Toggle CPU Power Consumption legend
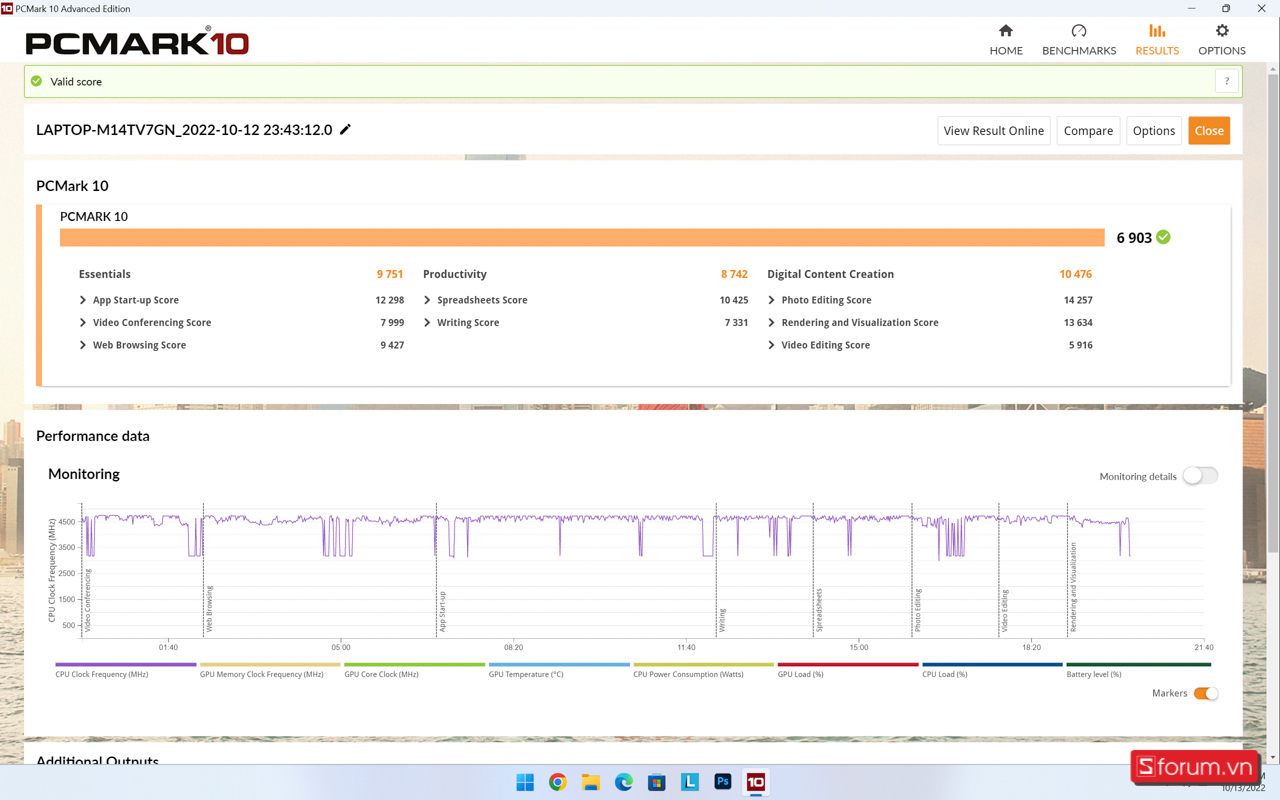The width and height of the screenshot is (1280, 800). [x=703, y=670]
